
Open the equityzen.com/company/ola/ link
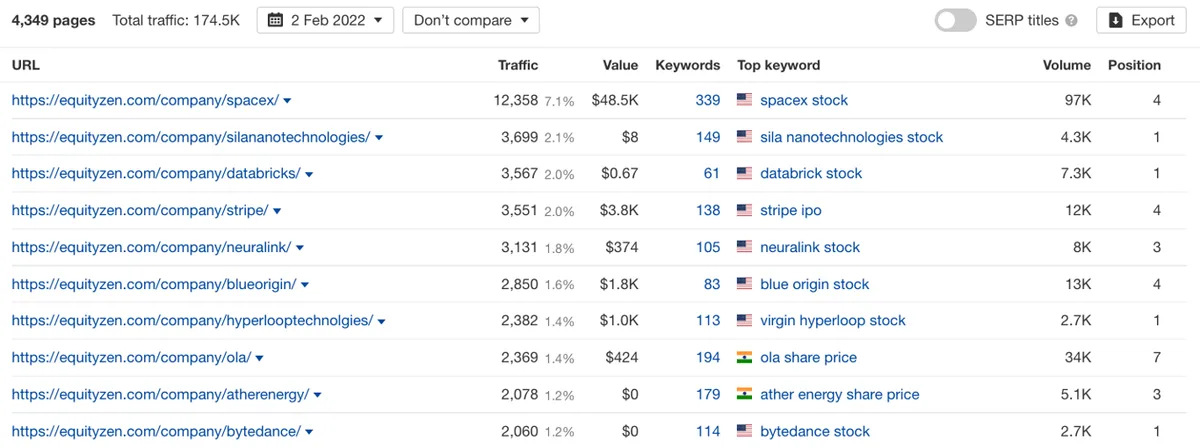point(132,357)
